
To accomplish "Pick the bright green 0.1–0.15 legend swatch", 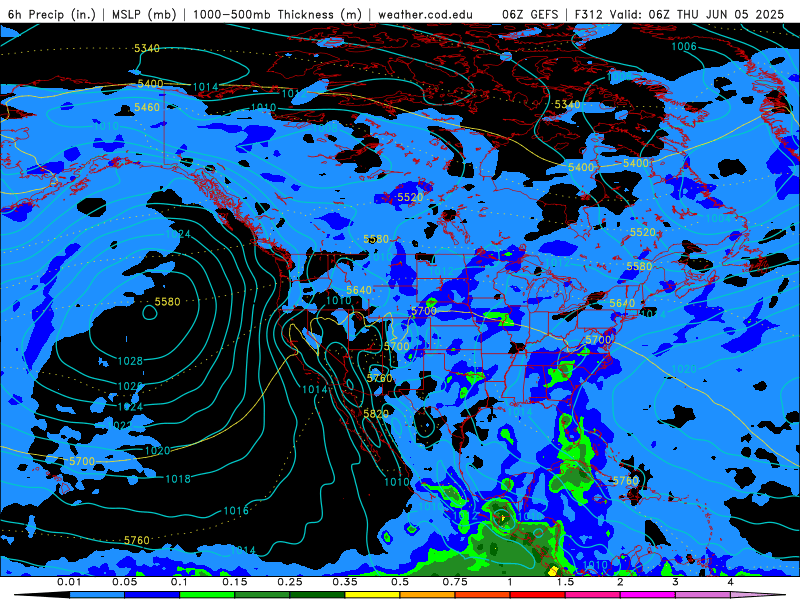I will click(207, 595).
